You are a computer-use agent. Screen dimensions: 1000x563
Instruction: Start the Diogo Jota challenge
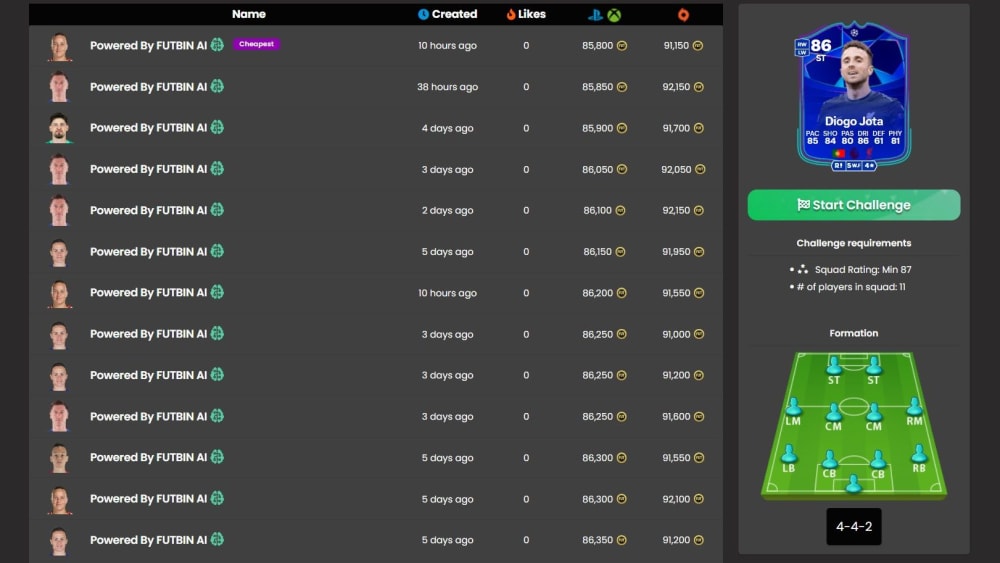coord(853,205)
